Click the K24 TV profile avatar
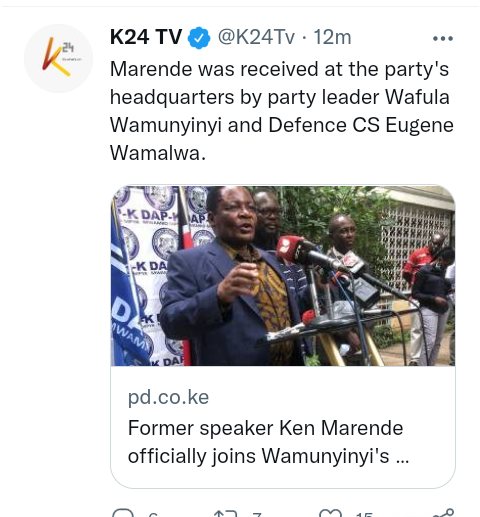 (x=58, y=58)
